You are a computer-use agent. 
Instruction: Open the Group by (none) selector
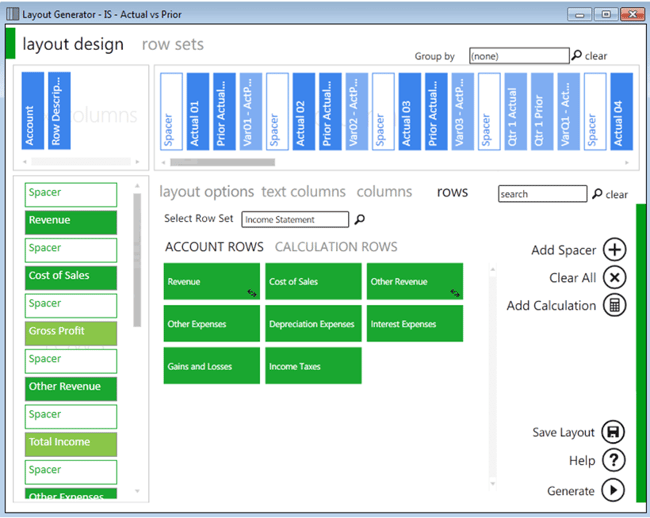518,56
